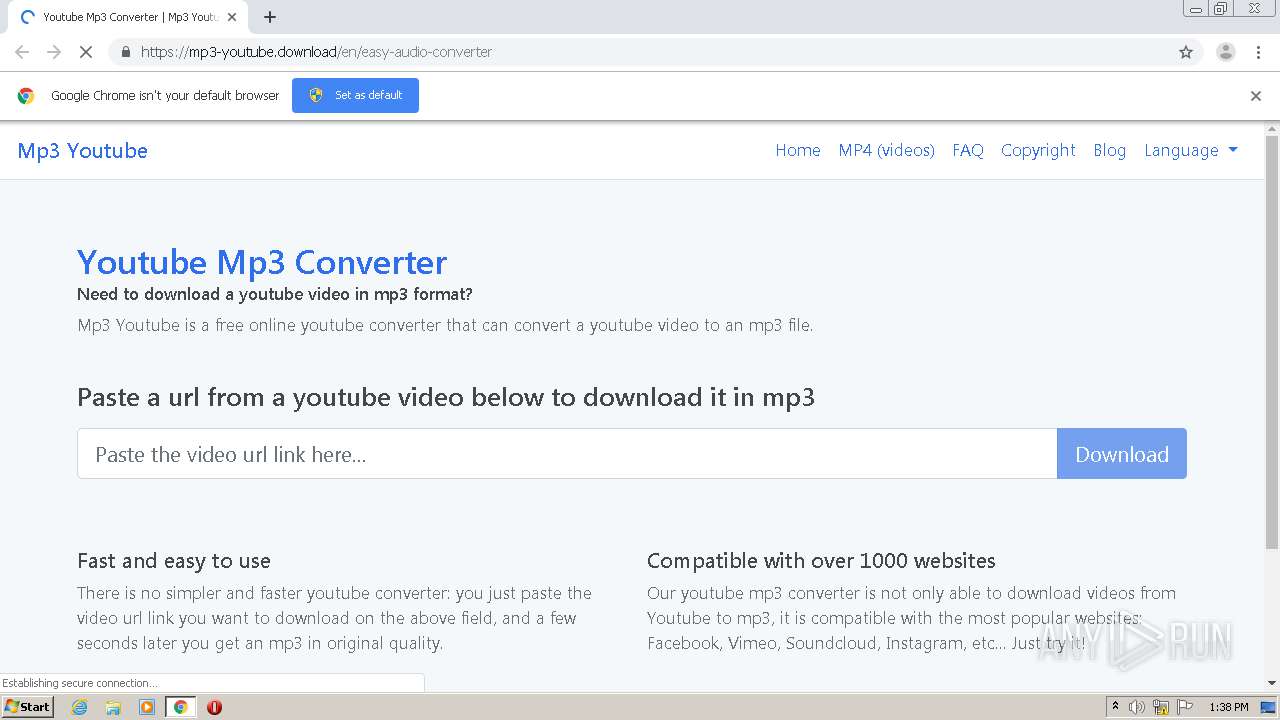Bookmark this page with the star icon
This screenshot has height=720, width=1280.
1186,52
